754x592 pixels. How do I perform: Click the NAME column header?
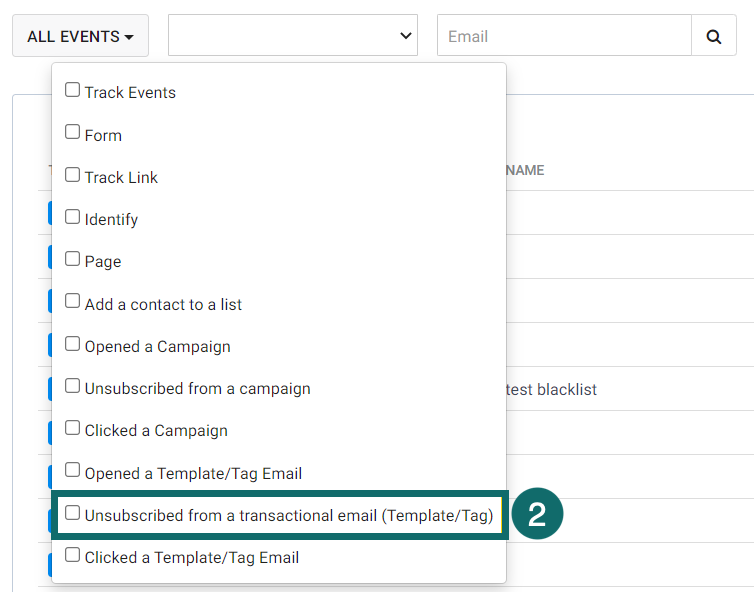pos(525,171)
